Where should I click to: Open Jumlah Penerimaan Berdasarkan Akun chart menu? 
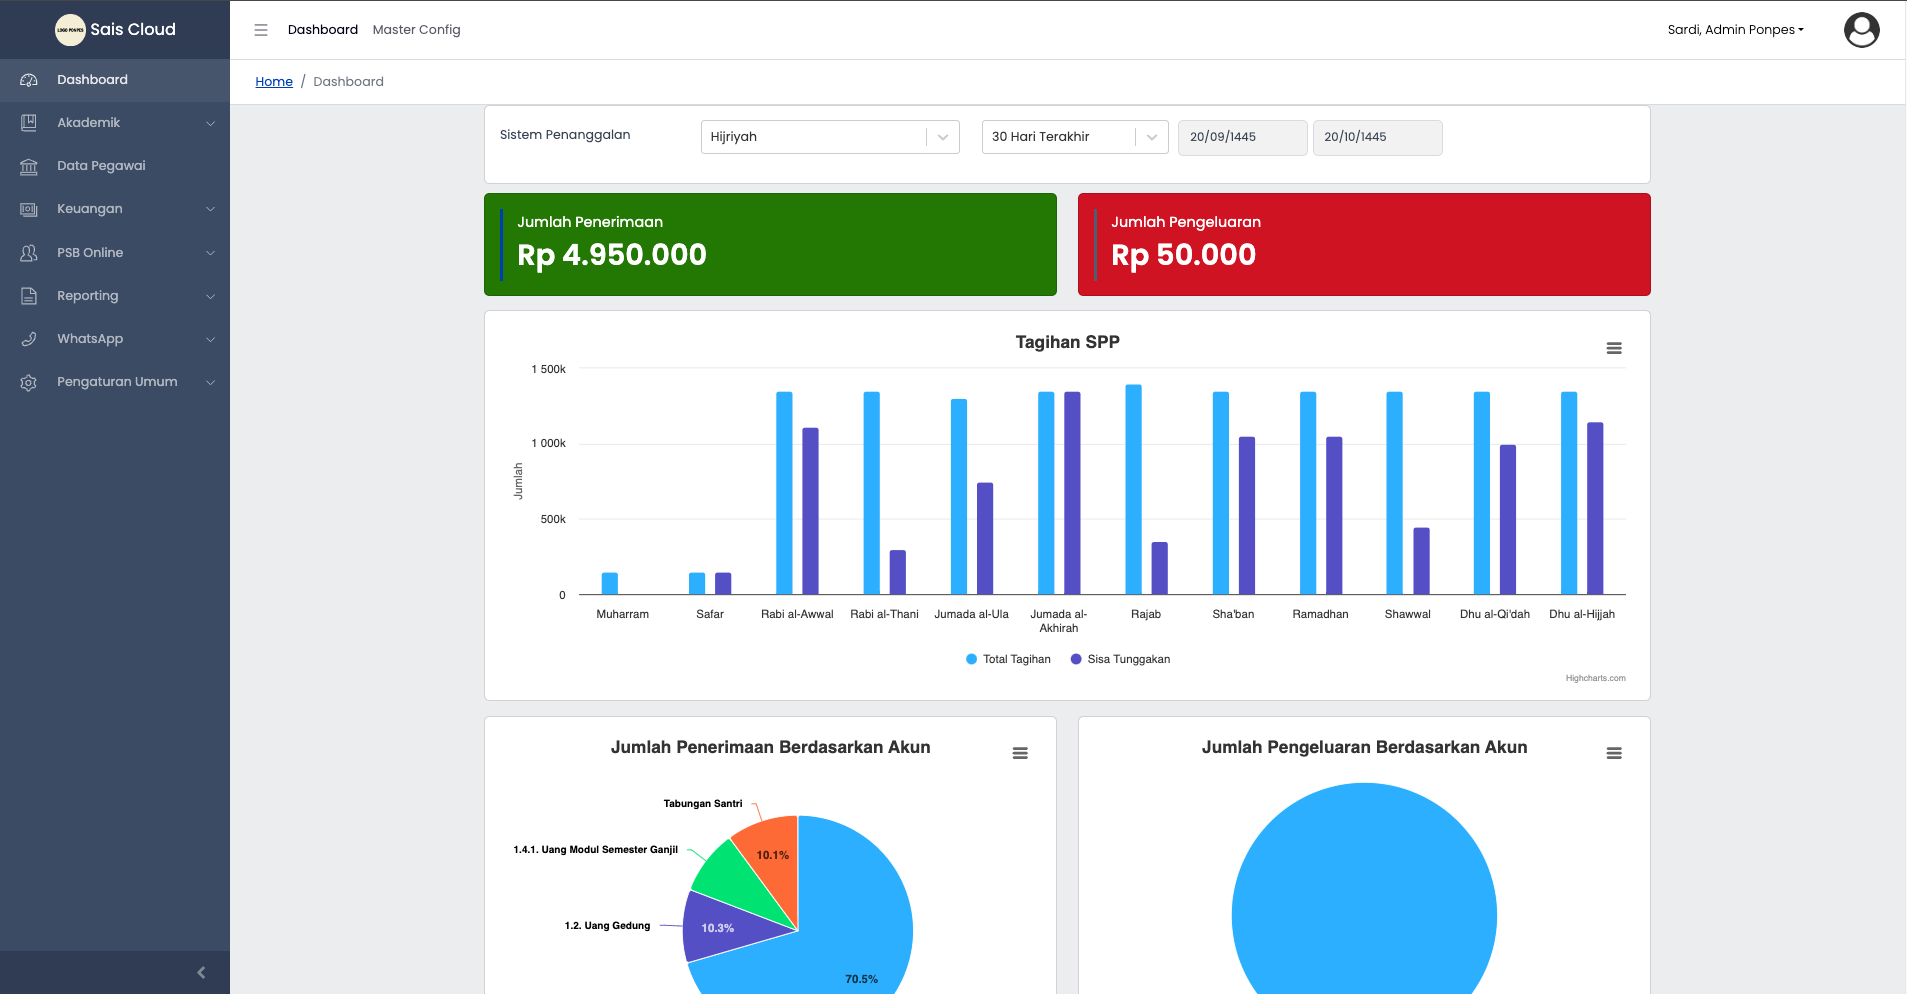coord(1020,753)
